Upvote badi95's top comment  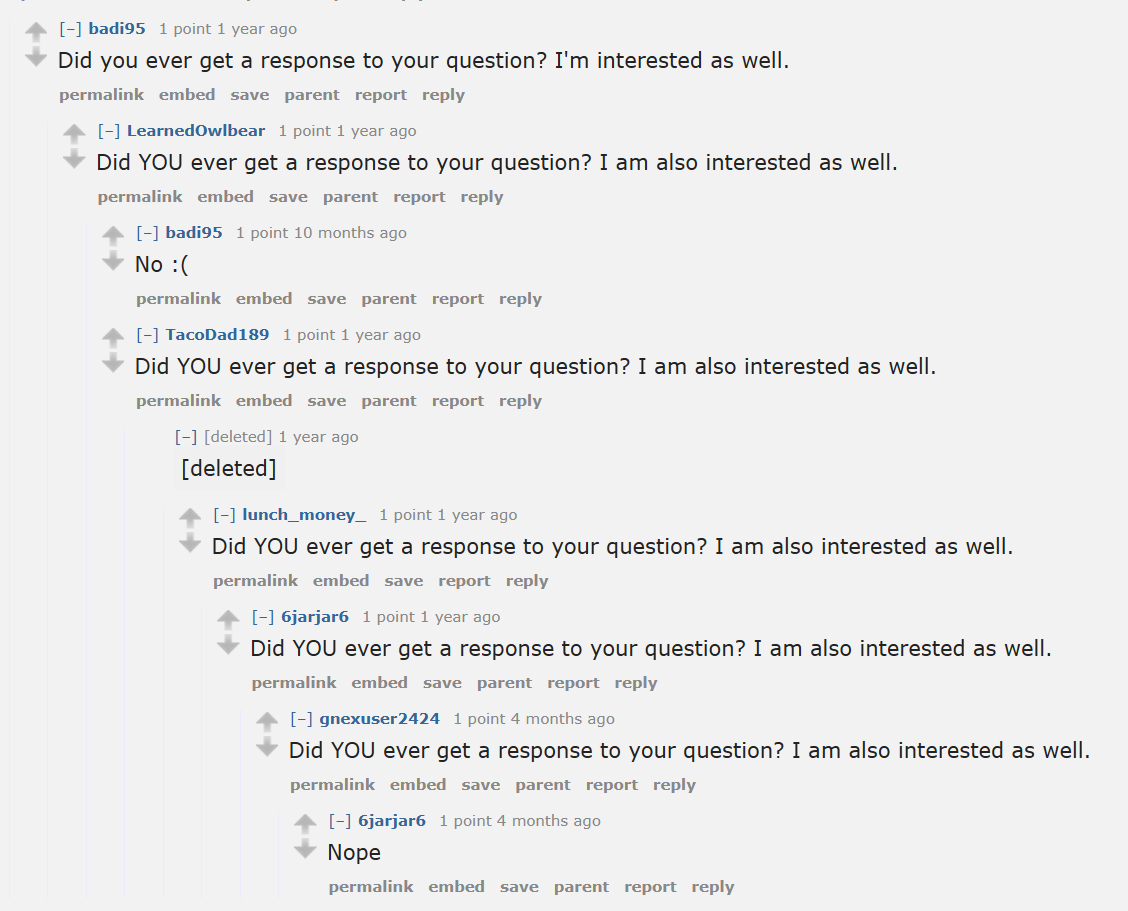click(x=36, y=32)
